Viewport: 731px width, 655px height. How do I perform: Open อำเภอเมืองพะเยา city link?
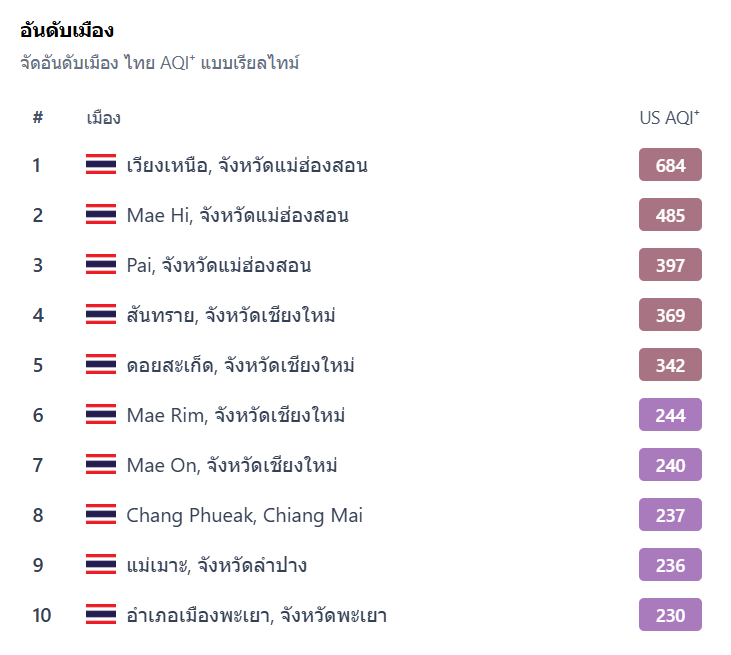[x=256, y=615]
